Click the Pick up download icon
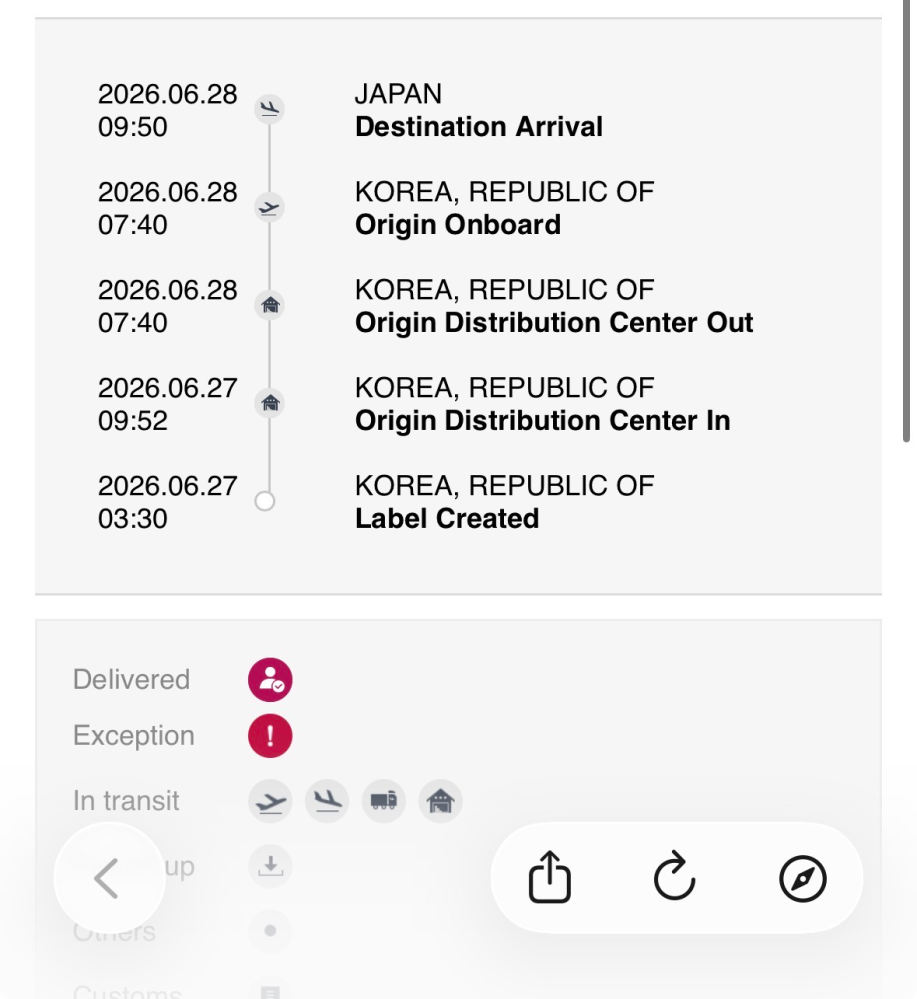Screen dimensions: 917x999 [x=270, y=866]
